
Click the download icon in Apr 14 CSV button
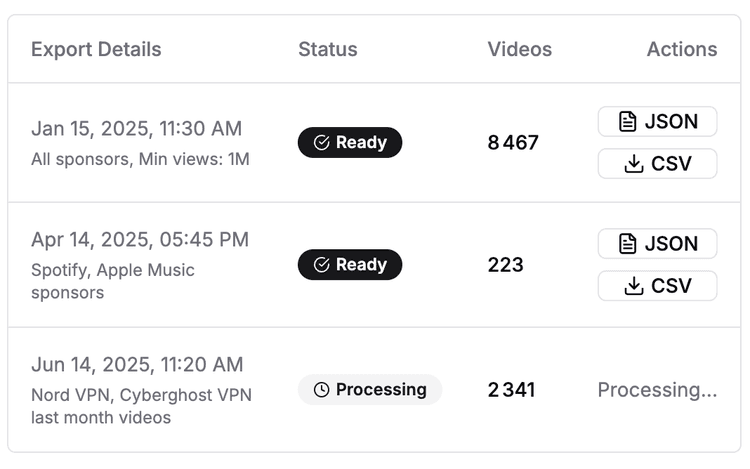coord(633,286)
